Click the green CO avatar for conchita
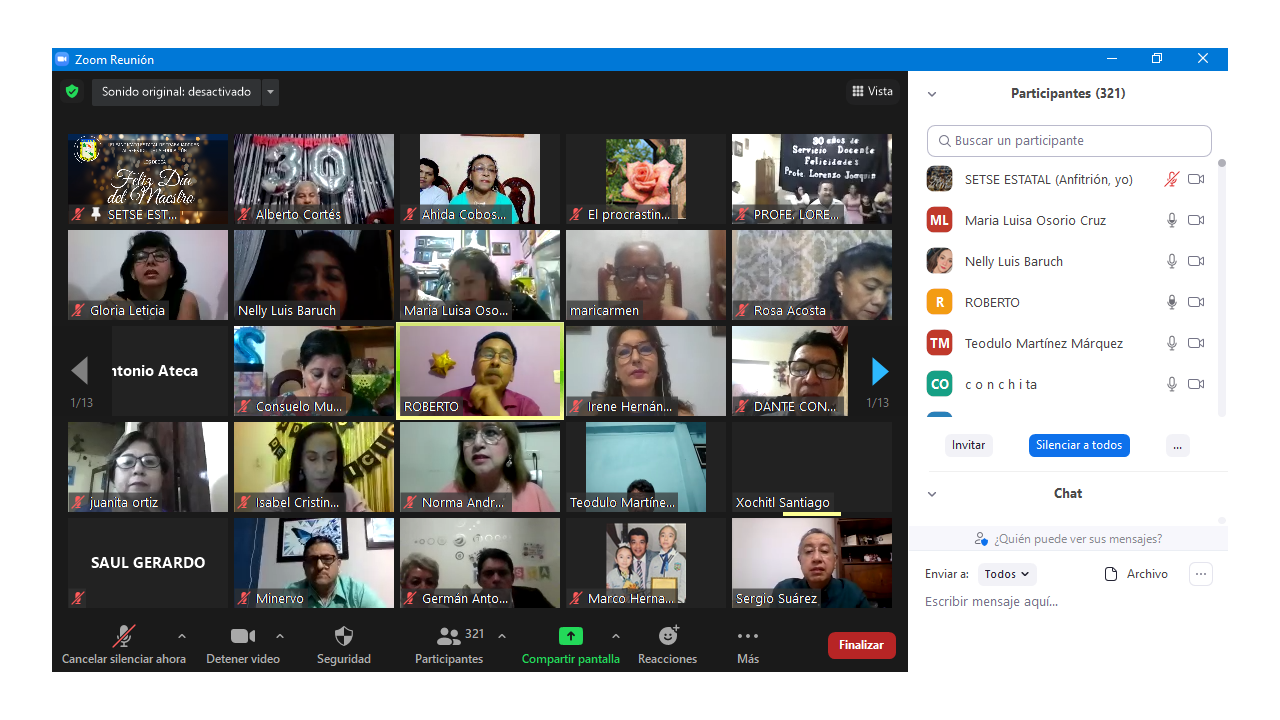This screenshot has height=720, width=1280. [939, 384]
